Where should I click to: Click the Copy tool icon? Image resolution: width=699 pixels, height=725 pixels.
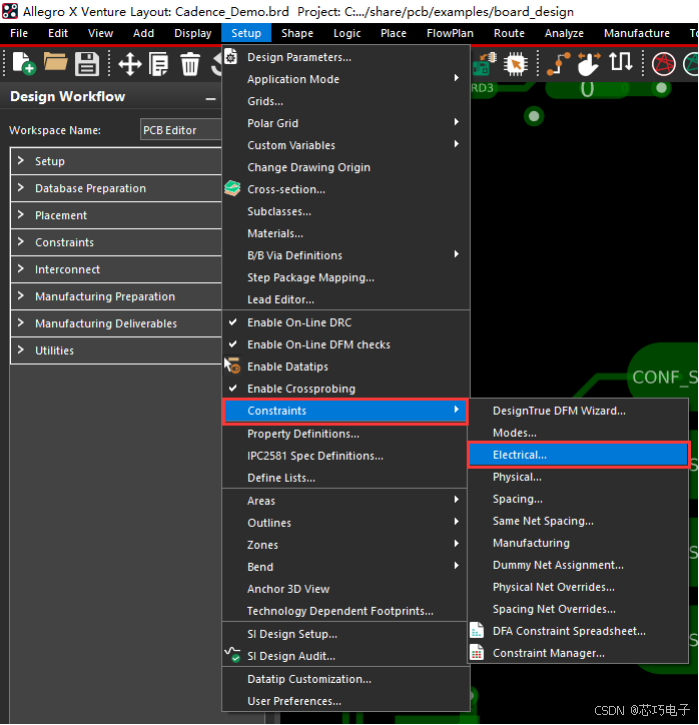[x=159, y=64]
